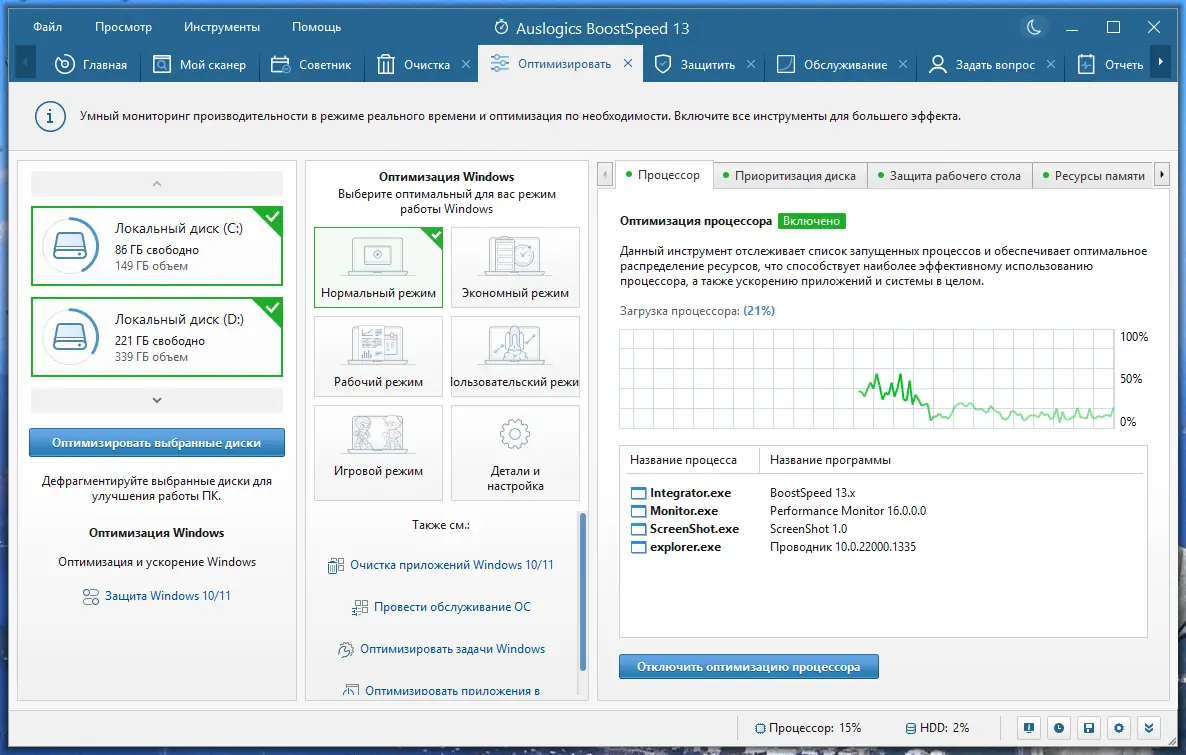
Task: Close the Задать вопрос tab
Action: (x=1051, y=64)
